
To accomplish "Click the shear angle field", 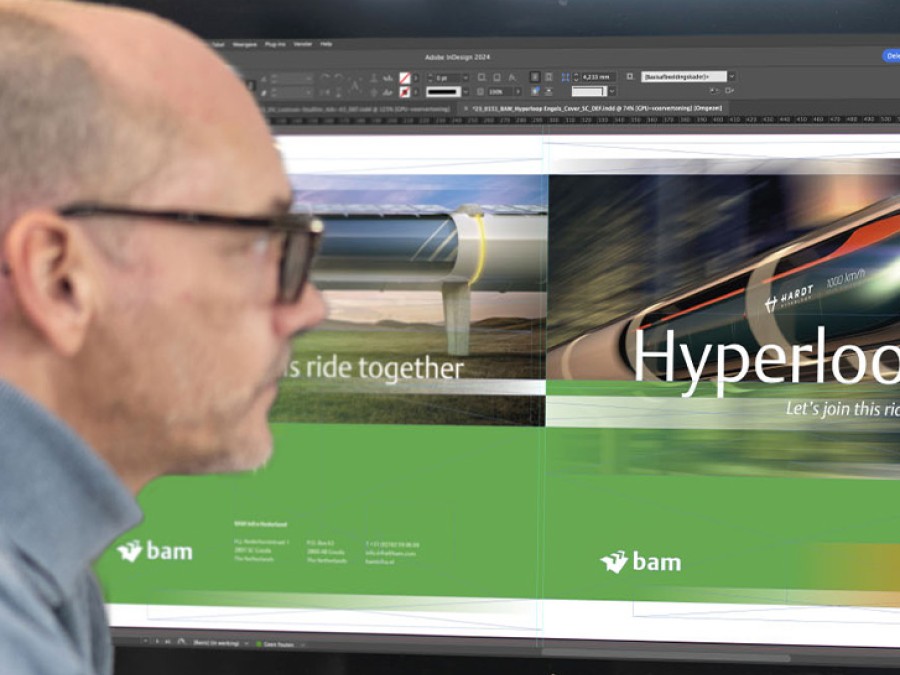I will (292, 92).
